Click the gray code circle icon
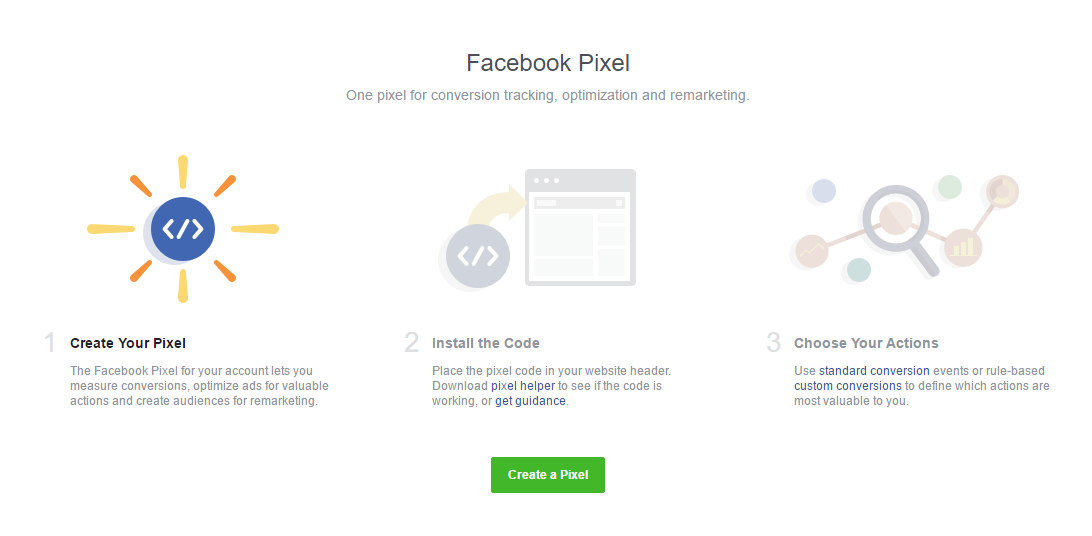 (x=477, y=256)
